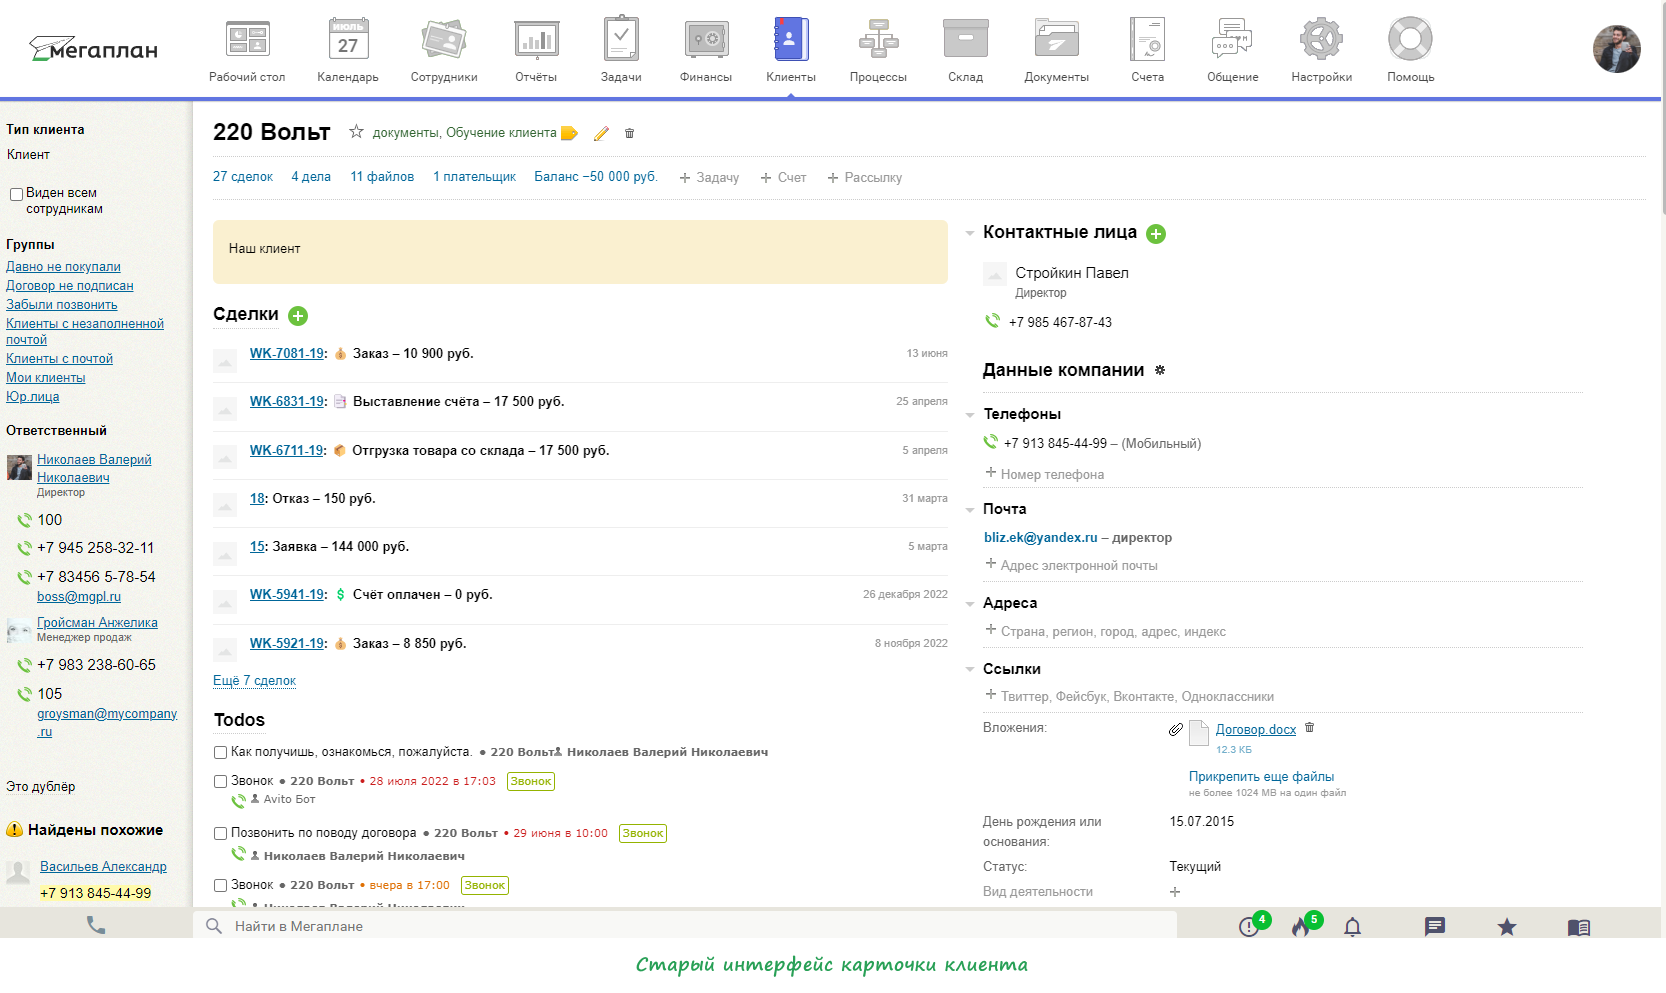
Task: Open 1 плательщик tab
Action: click(x=475, y=177)
